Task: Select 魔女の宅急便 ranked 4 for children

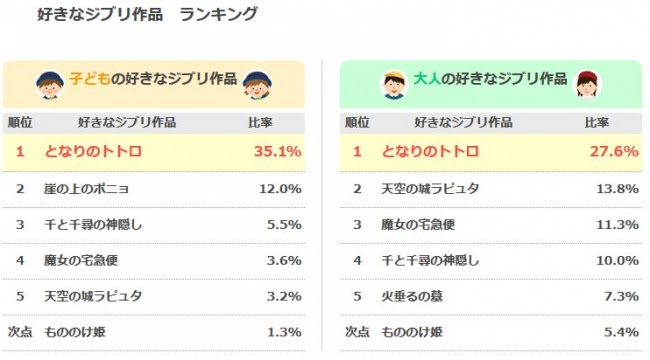Action: click(81, 260)
